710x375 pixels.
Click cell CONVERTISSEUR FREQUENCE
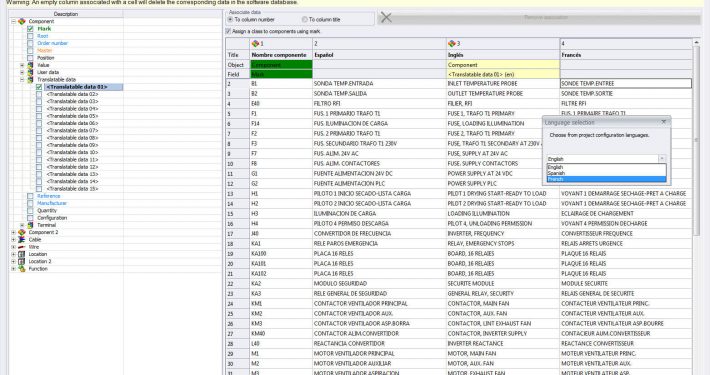click(626, 233)
